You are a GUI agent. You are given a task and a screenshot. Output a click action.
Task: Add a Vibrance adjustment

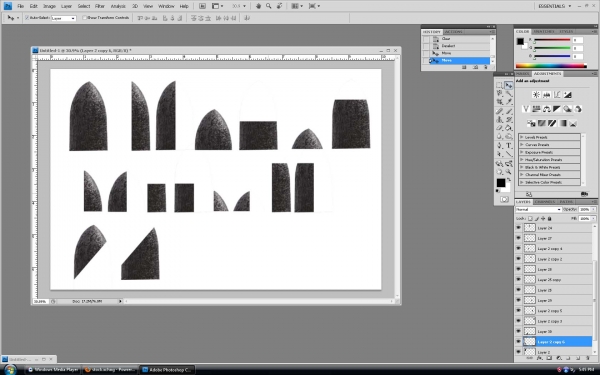[526, 109]
